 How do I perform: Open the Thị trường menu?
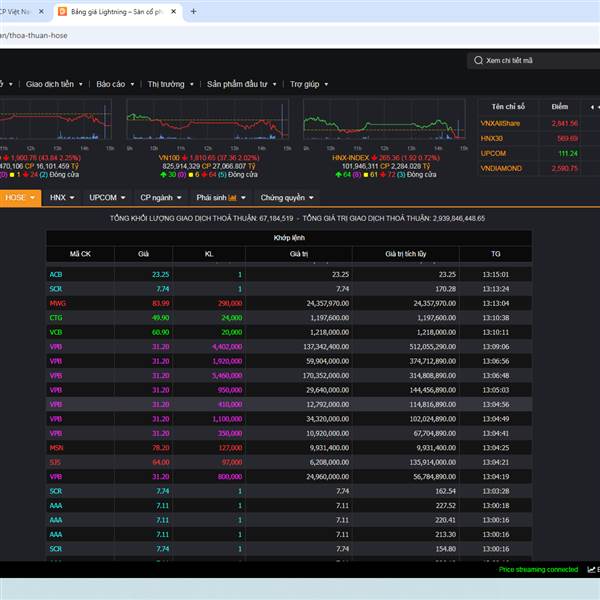[169, 85]
